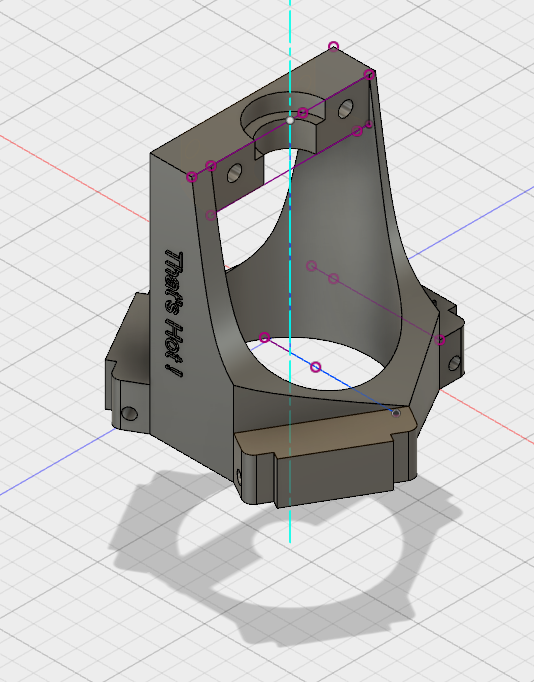
Task: Select the sketch point at the top plate's front-left corner
Action: (x=192, y=177)
